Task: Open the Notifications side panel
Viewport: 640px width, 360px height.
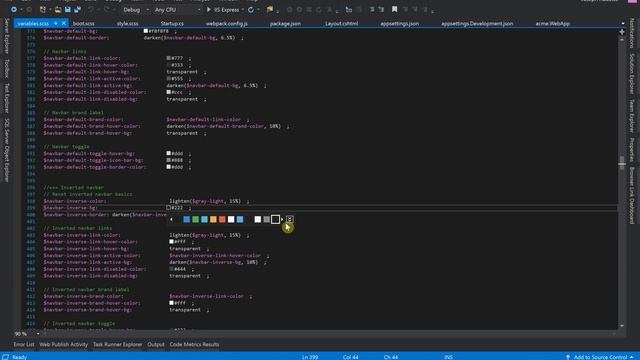Action: tap(632, 33)
